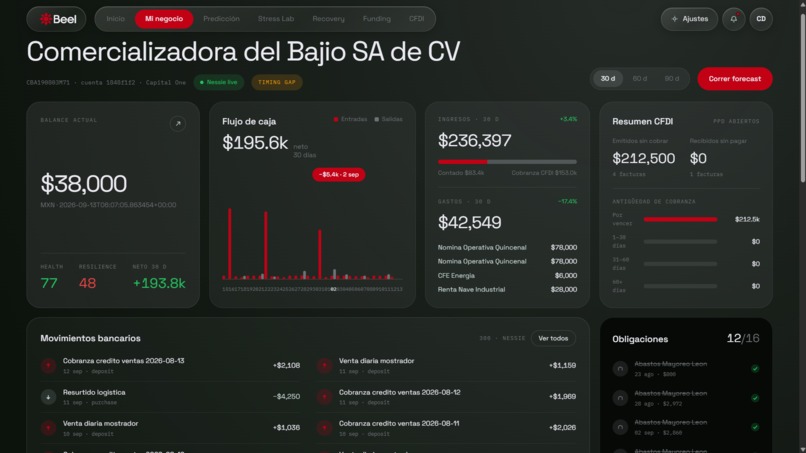
Task: Toggle Entradas series in chart legend
Action: [x=350, y=119]
